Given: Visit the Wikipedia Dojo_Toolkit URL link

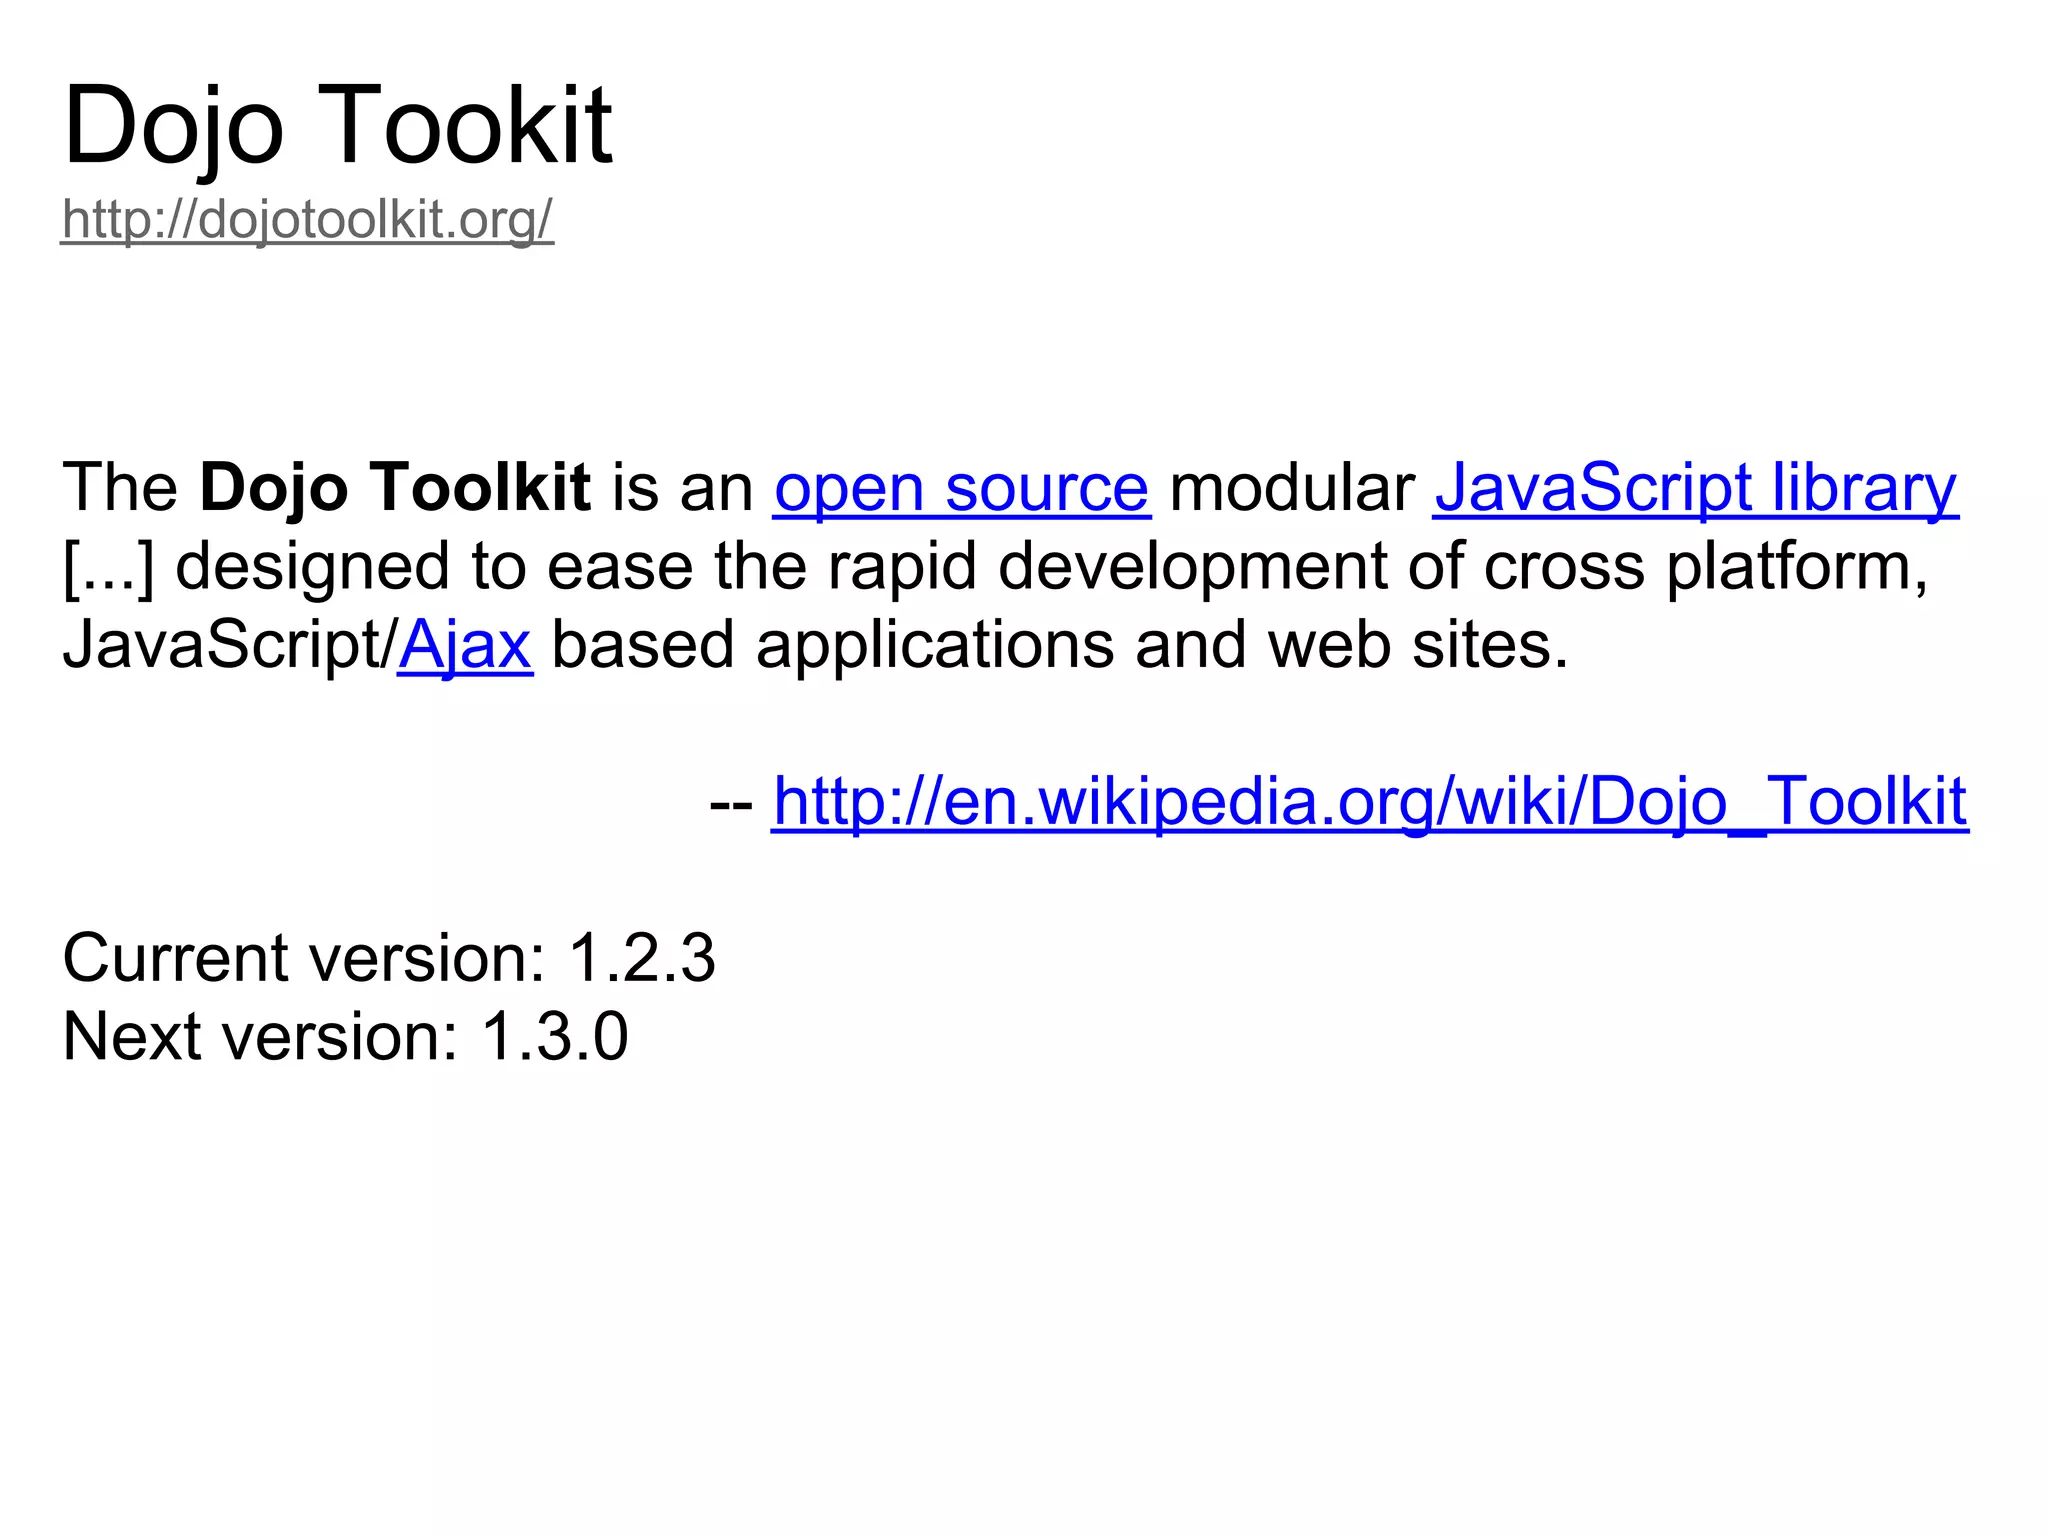Looking at the screenshot, I should pyautogui.click(x=1369, y=802).
